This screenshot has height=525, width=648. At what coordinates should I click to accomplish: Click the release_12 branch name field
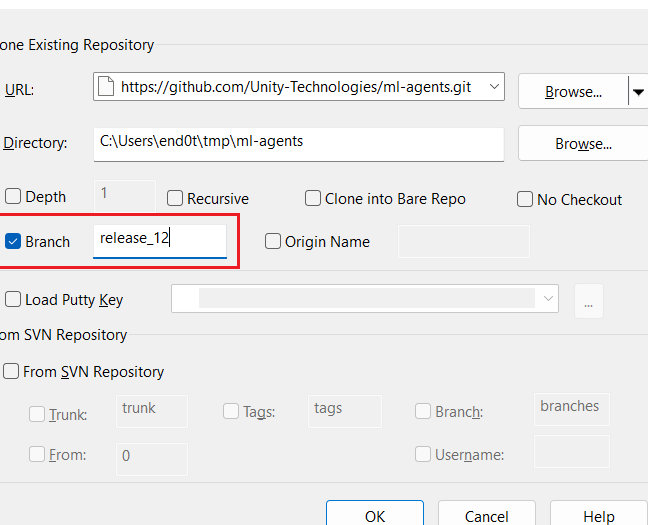click(160, 240)
